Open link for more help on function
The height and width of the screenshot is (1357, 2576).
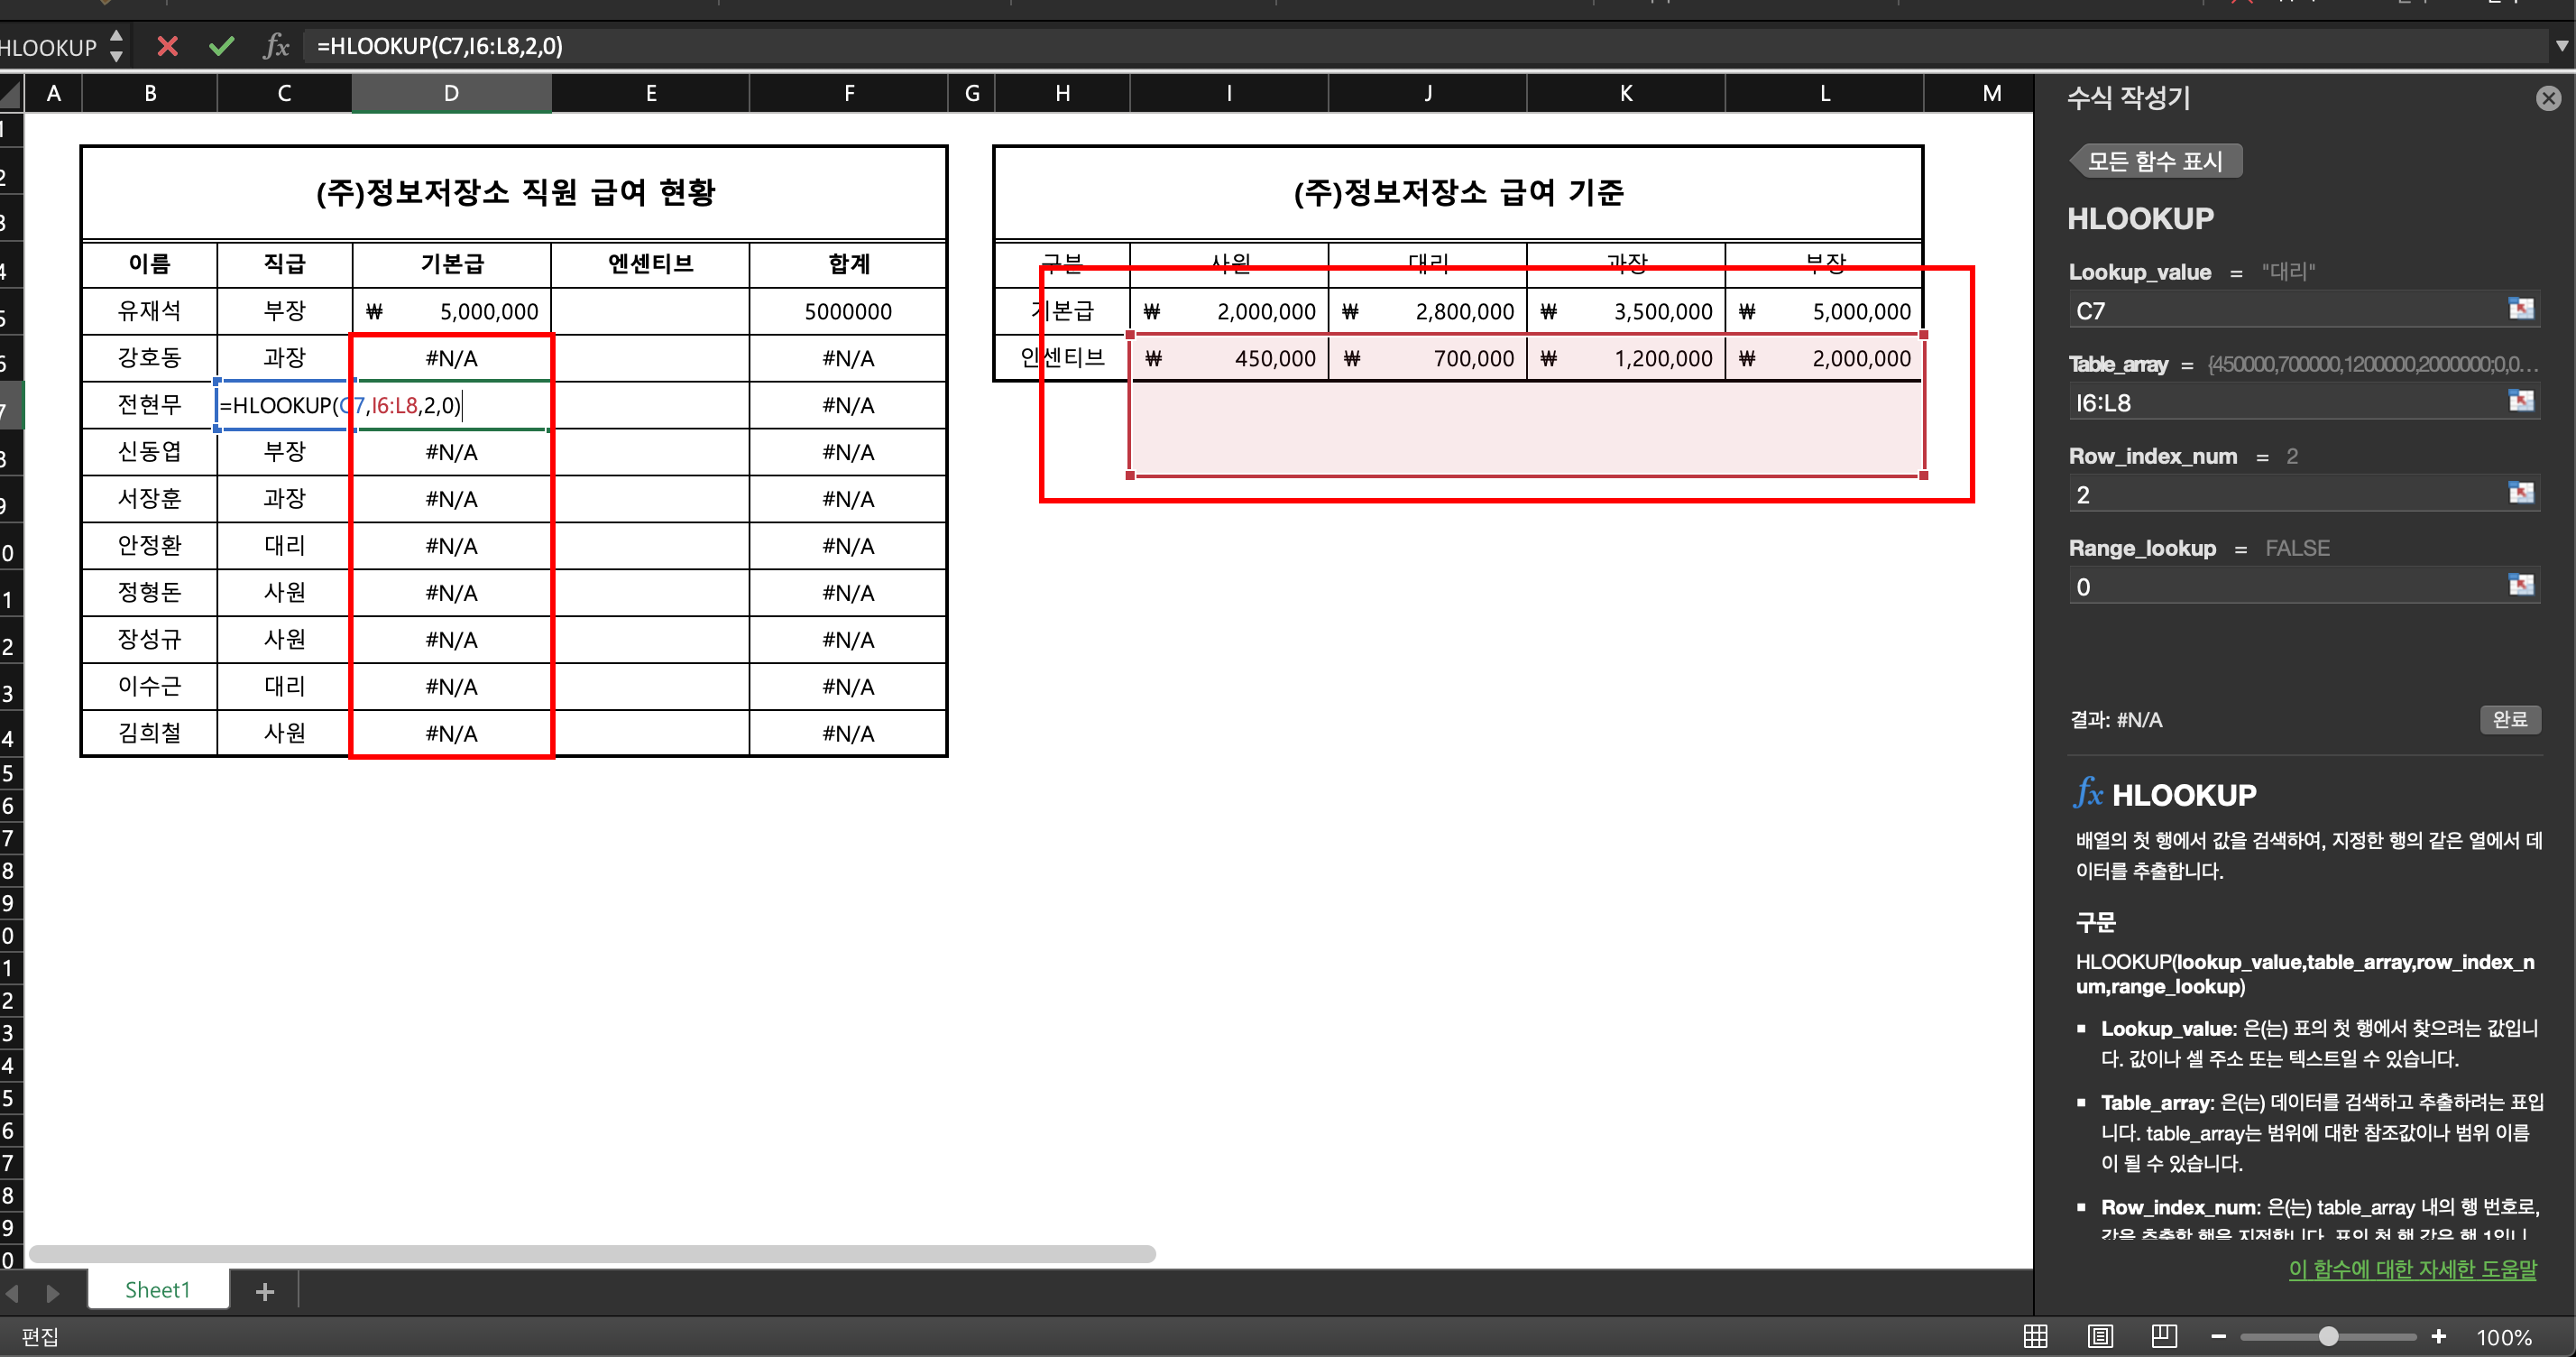tap(2412, 1269)
